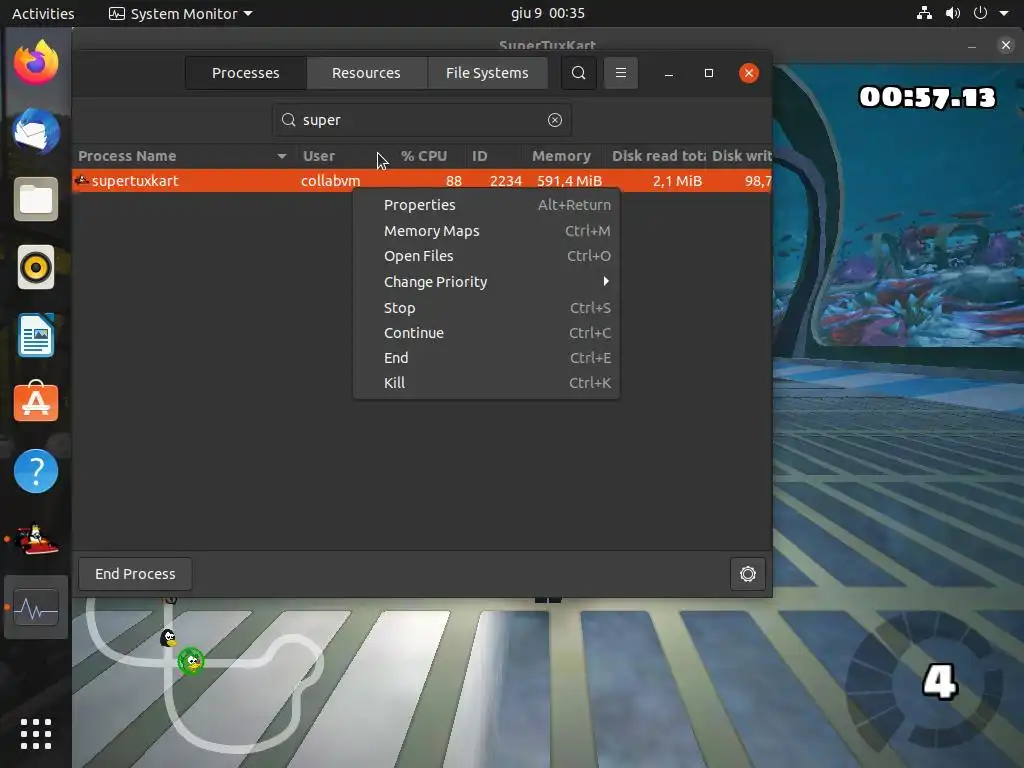Open Firefox from the dock
The width and height of the screenshot is (1024, 768).
tap(36, 63)
